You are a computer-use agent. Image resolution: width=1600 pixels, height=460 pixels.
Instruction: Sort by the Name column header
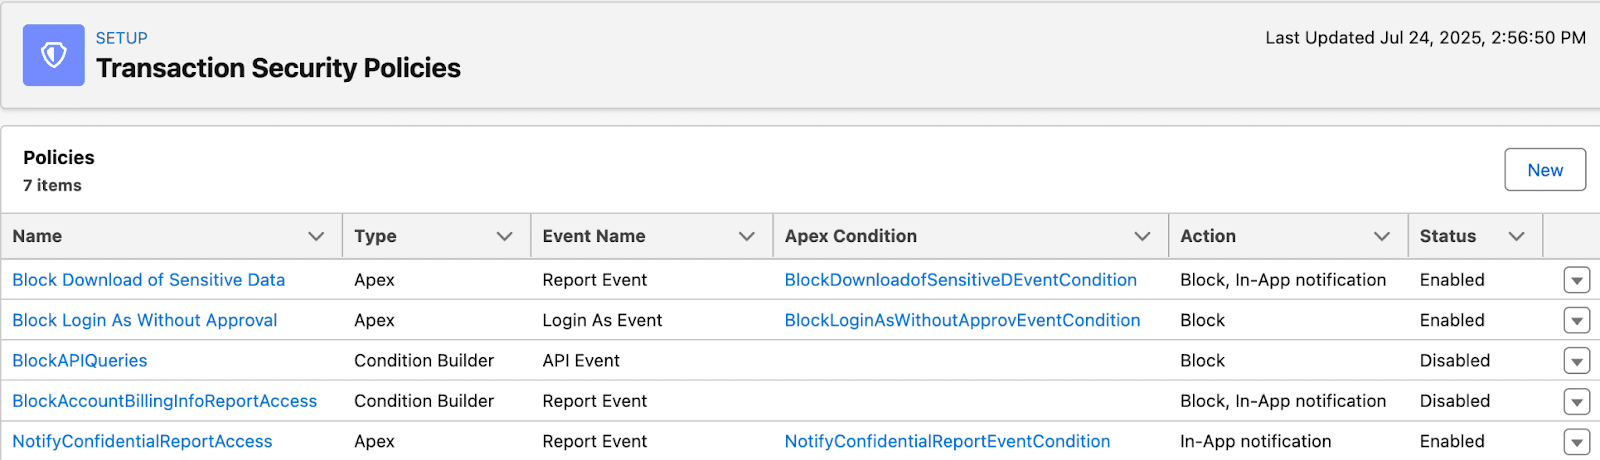click(38, 237)
